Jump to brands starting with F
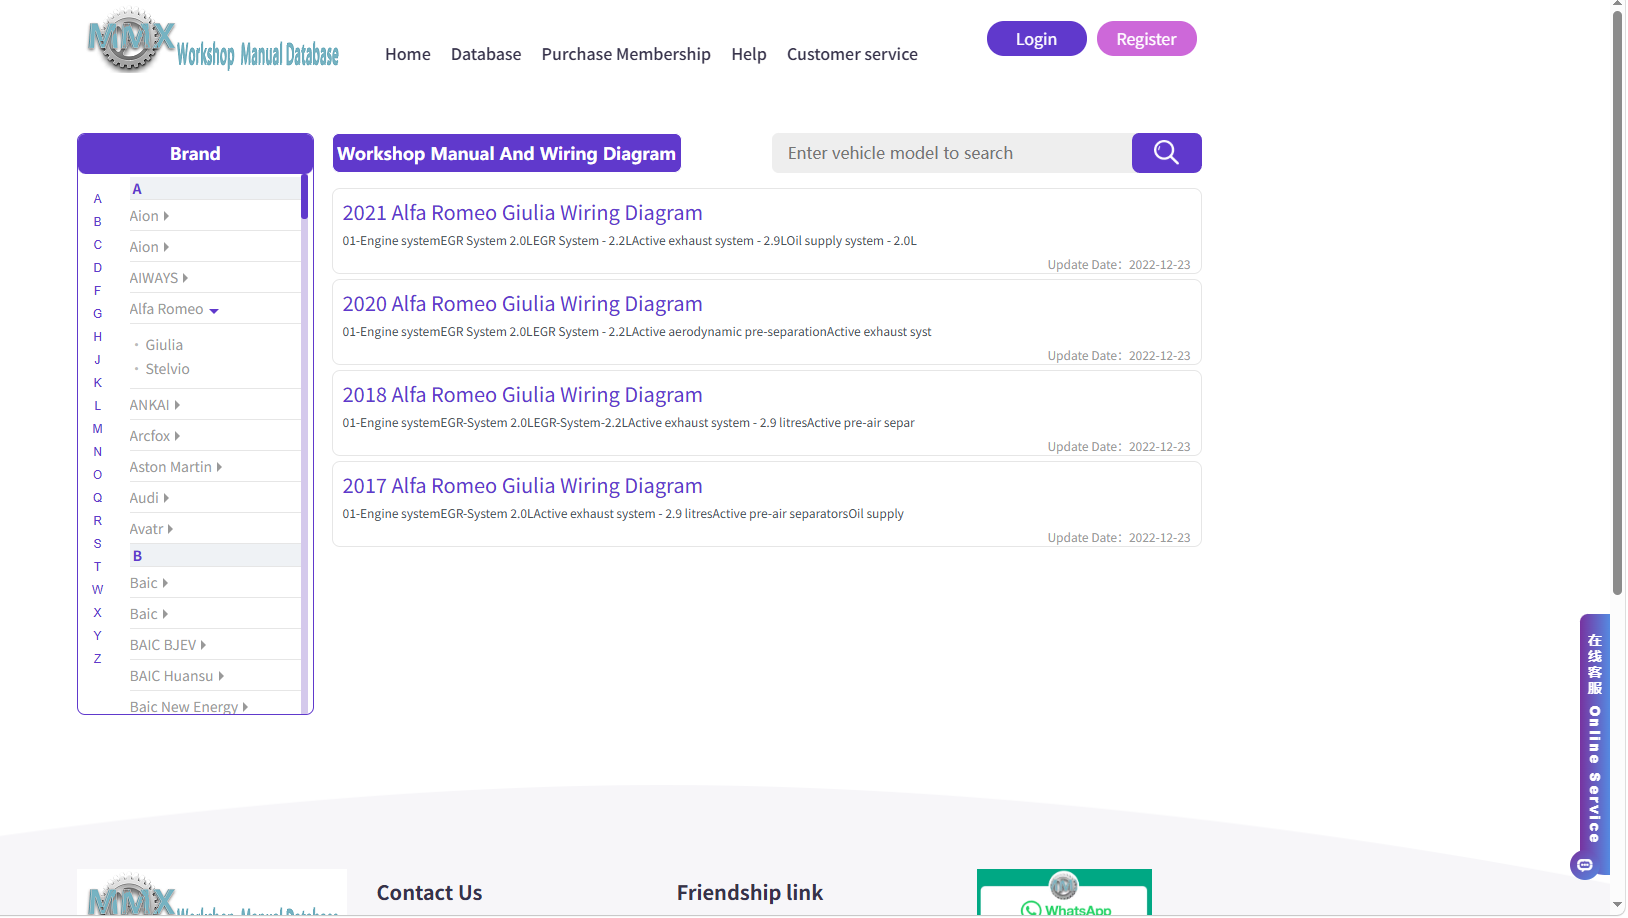1628x918 pixels. pyautogui.click(x=98, y=291)
